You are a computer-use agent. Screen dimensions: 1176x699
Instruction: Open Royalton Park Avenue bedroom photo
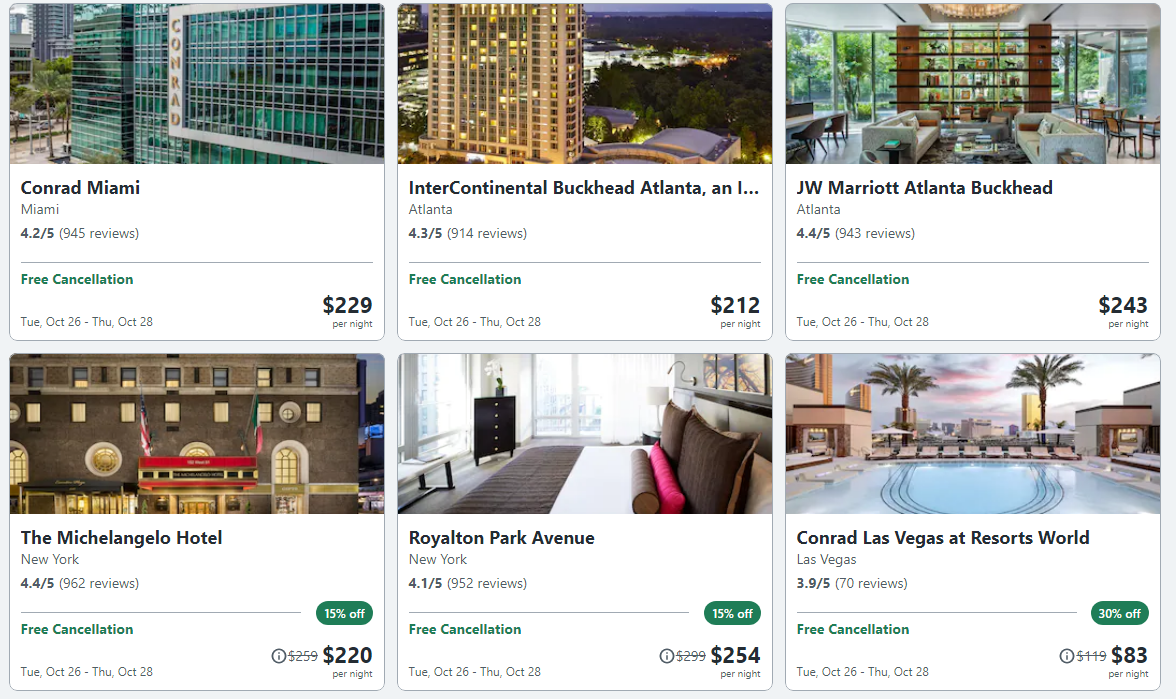(x=585, y=434)
